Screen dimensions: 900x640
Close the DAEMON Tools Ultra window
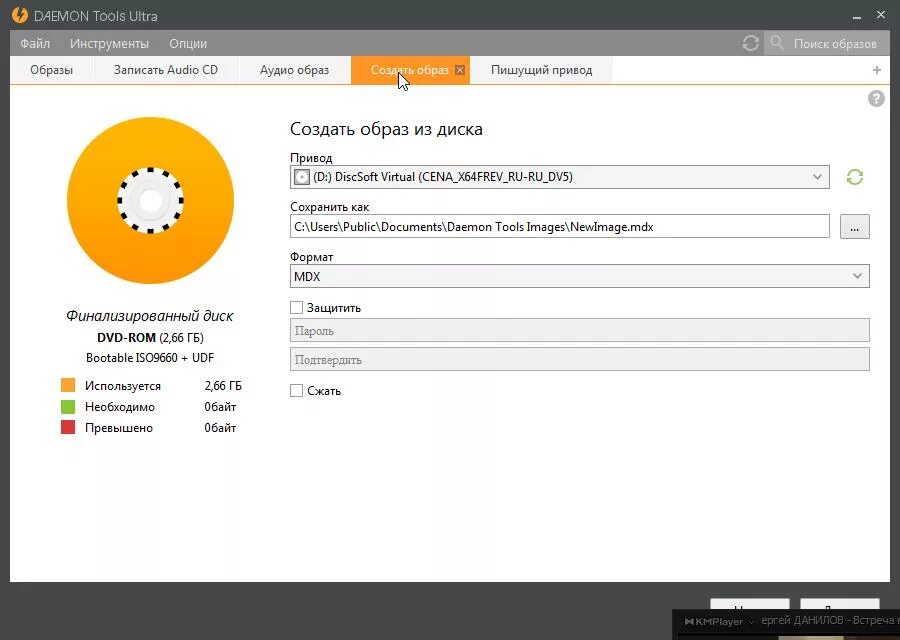[880, 15]
